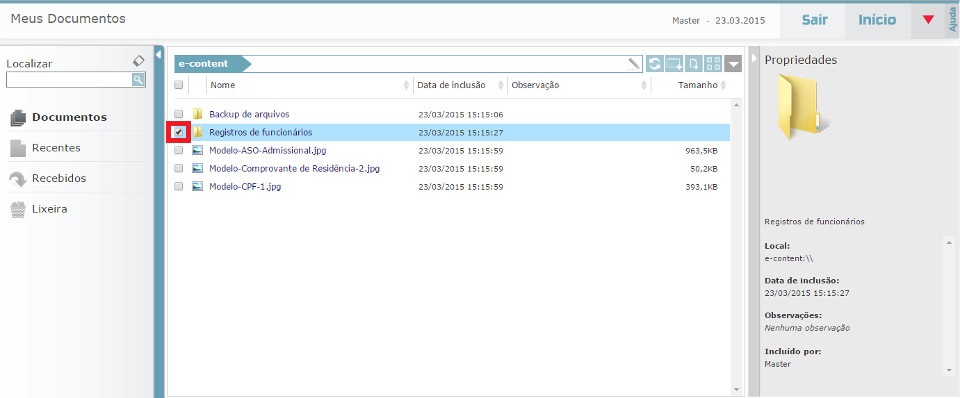Image resolution: width=960 pixels, height=398 pixels.
Task: Click the Lixeira trash bin icon
Action: click(18, 209)
